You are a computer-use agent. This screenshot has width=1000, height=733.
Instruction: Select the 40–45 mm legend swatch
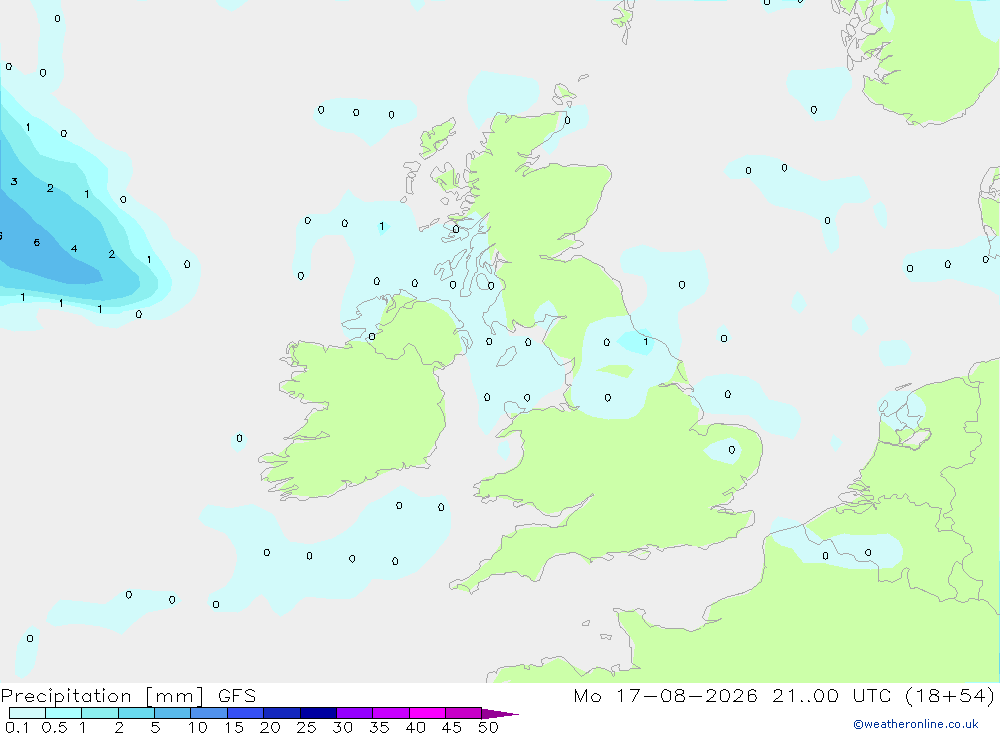click(427, 713)
